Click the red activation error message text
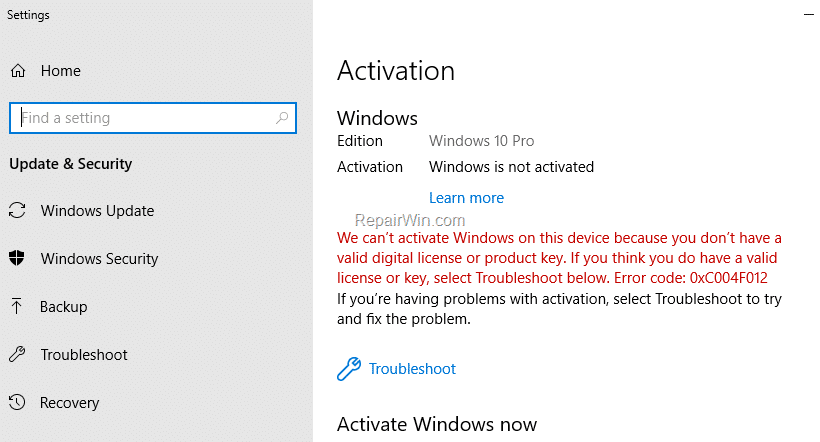820x442 pixels. tap(559, 258)
